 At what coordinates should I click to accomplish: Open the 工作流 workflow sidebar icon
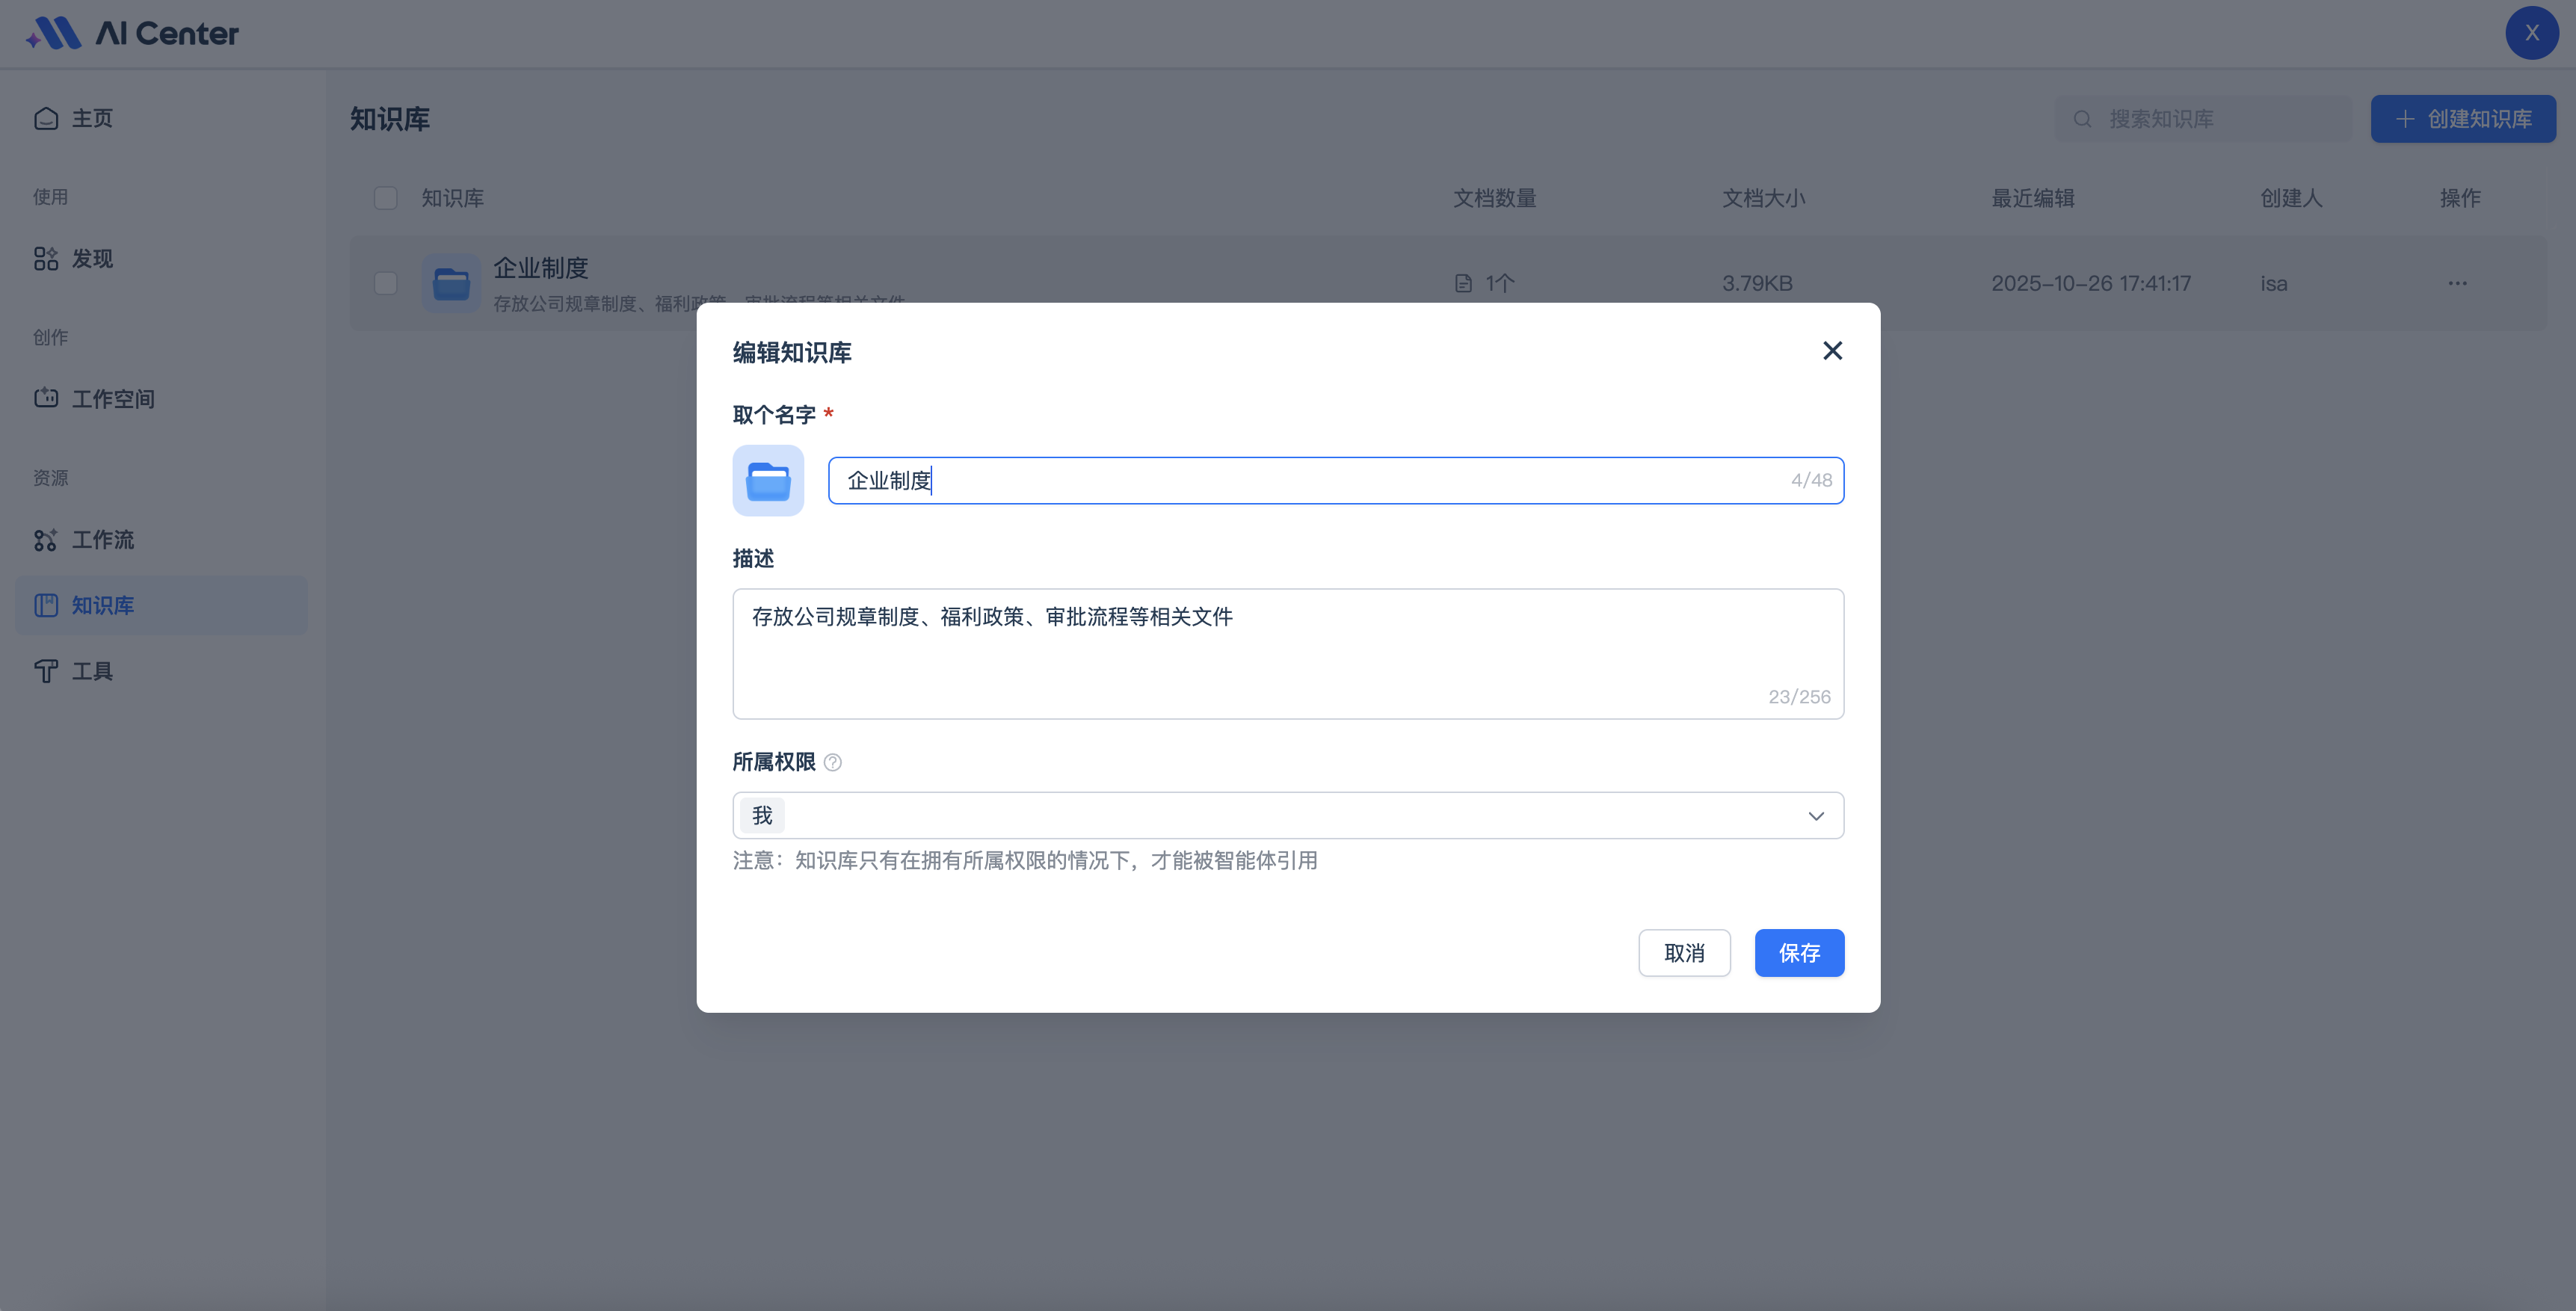[46, 540]
